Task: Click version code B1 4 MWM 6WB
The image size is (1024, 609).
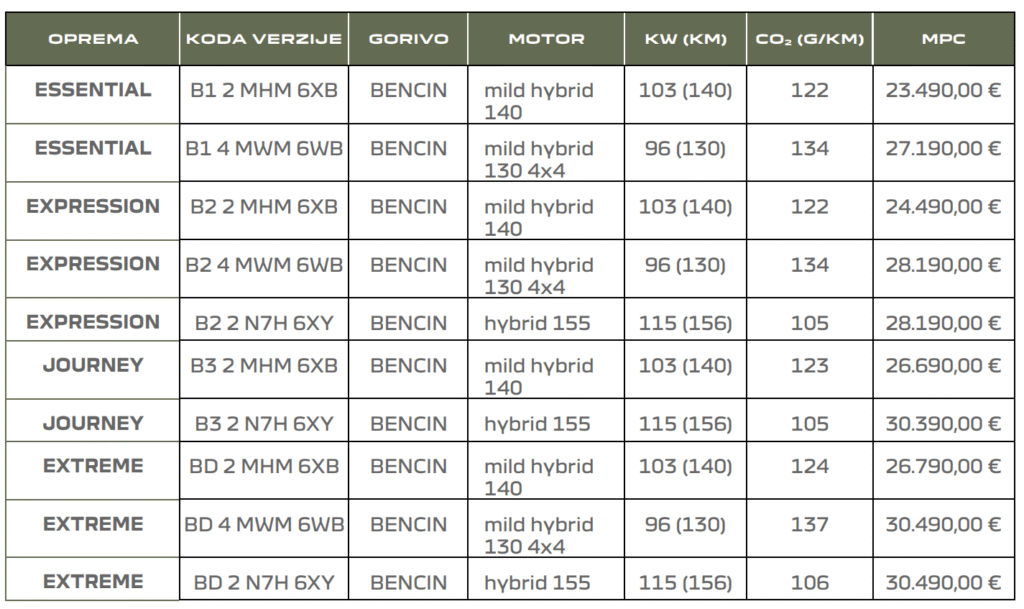Action: (x=263, y=149)
